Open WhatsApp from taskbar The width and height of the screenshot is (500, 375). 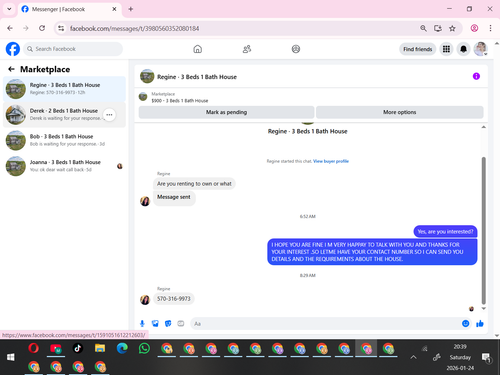144,349
